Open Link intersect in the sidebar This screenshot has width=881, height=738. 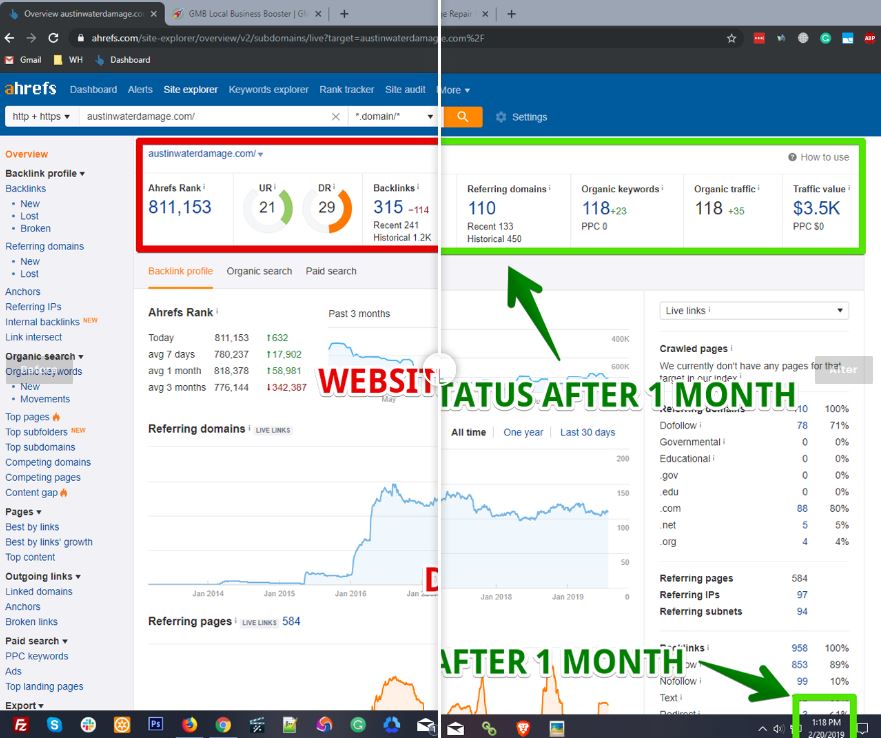[x=34, y=337]
